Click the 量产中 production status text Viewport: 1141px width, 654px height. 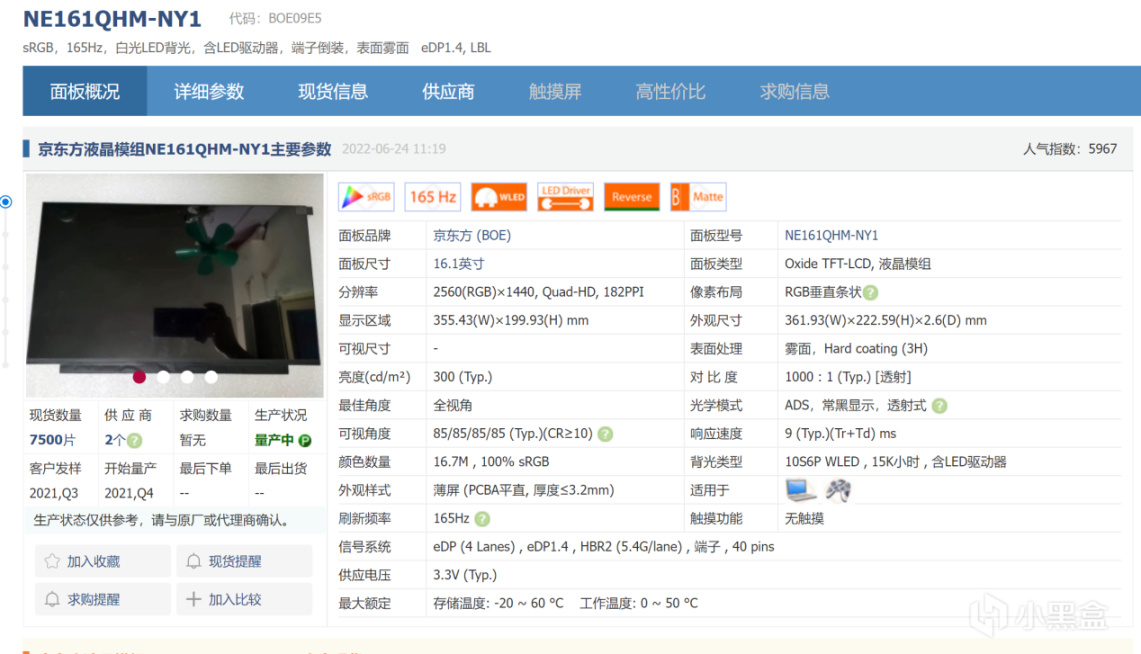click(274, 440)
